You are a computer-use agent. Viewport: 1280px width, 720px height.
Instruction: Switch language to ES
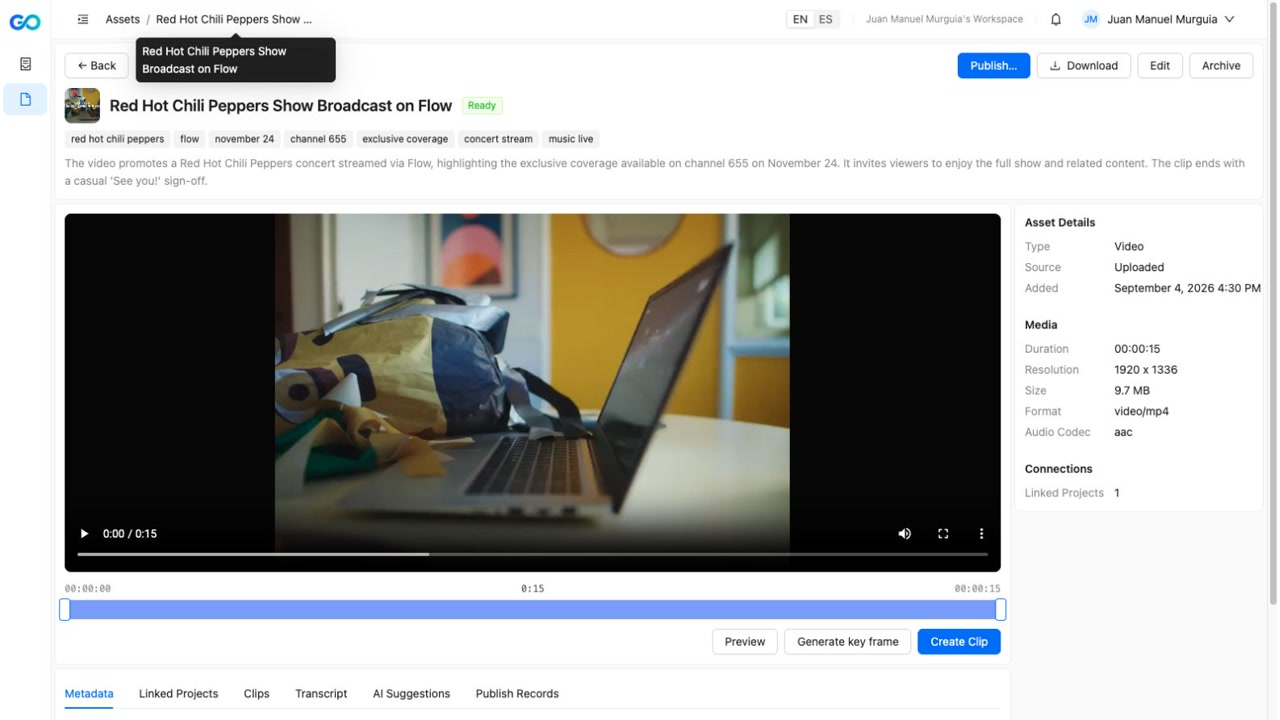[826, 19]
